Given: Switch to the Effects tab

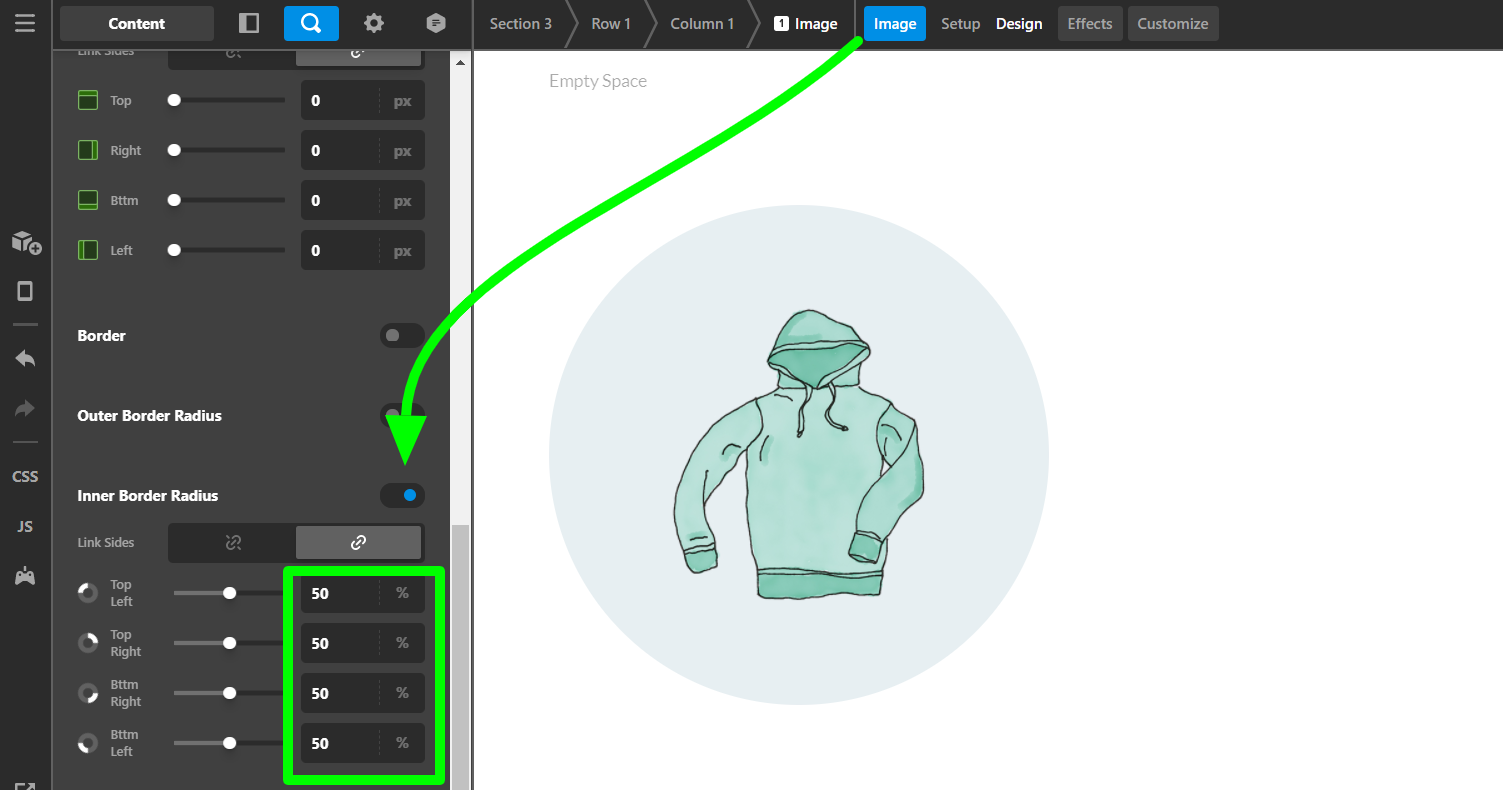Looking at the screenshot, I should click(1089, 23).
